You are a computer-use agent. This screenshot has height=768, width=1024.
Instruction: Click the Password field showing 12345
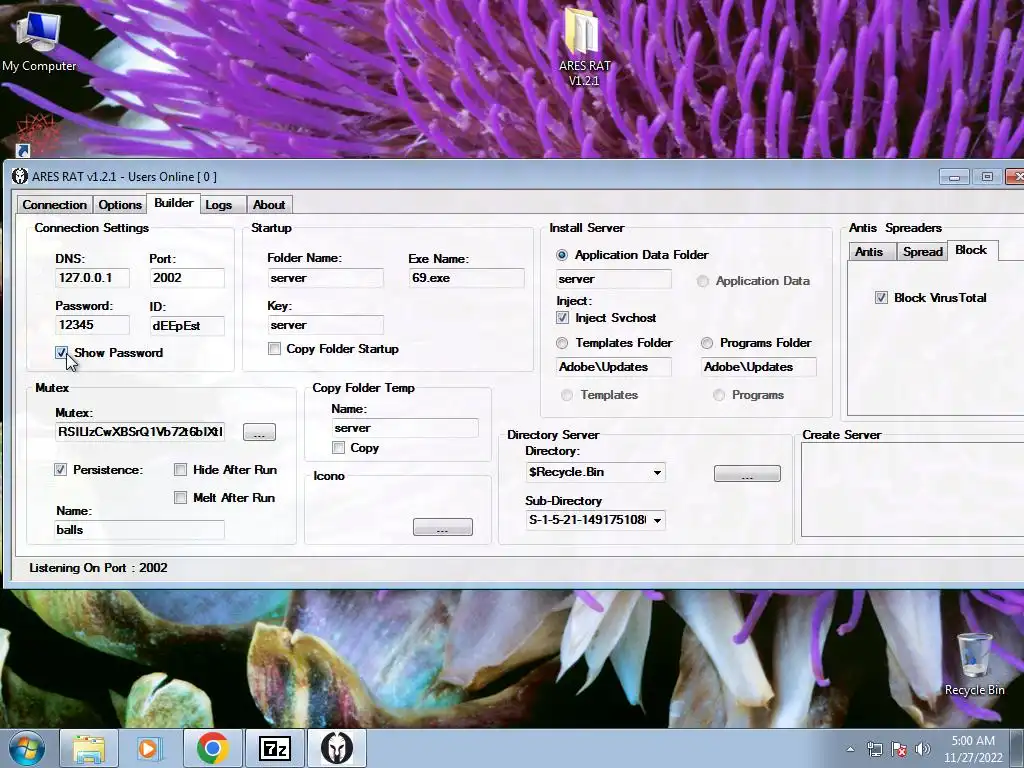(92, 325)
